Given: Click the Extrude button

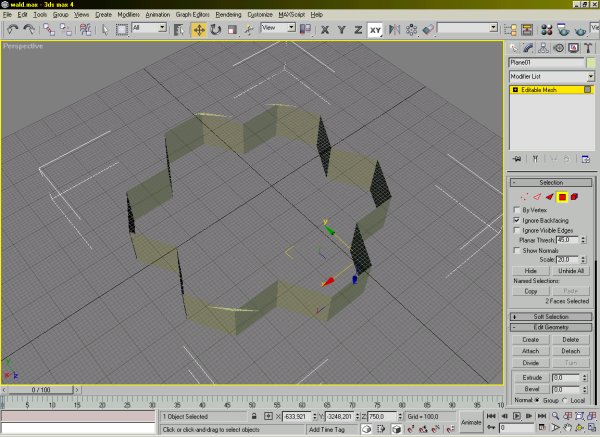Looking at the screenshot, I should click(530, 378).
